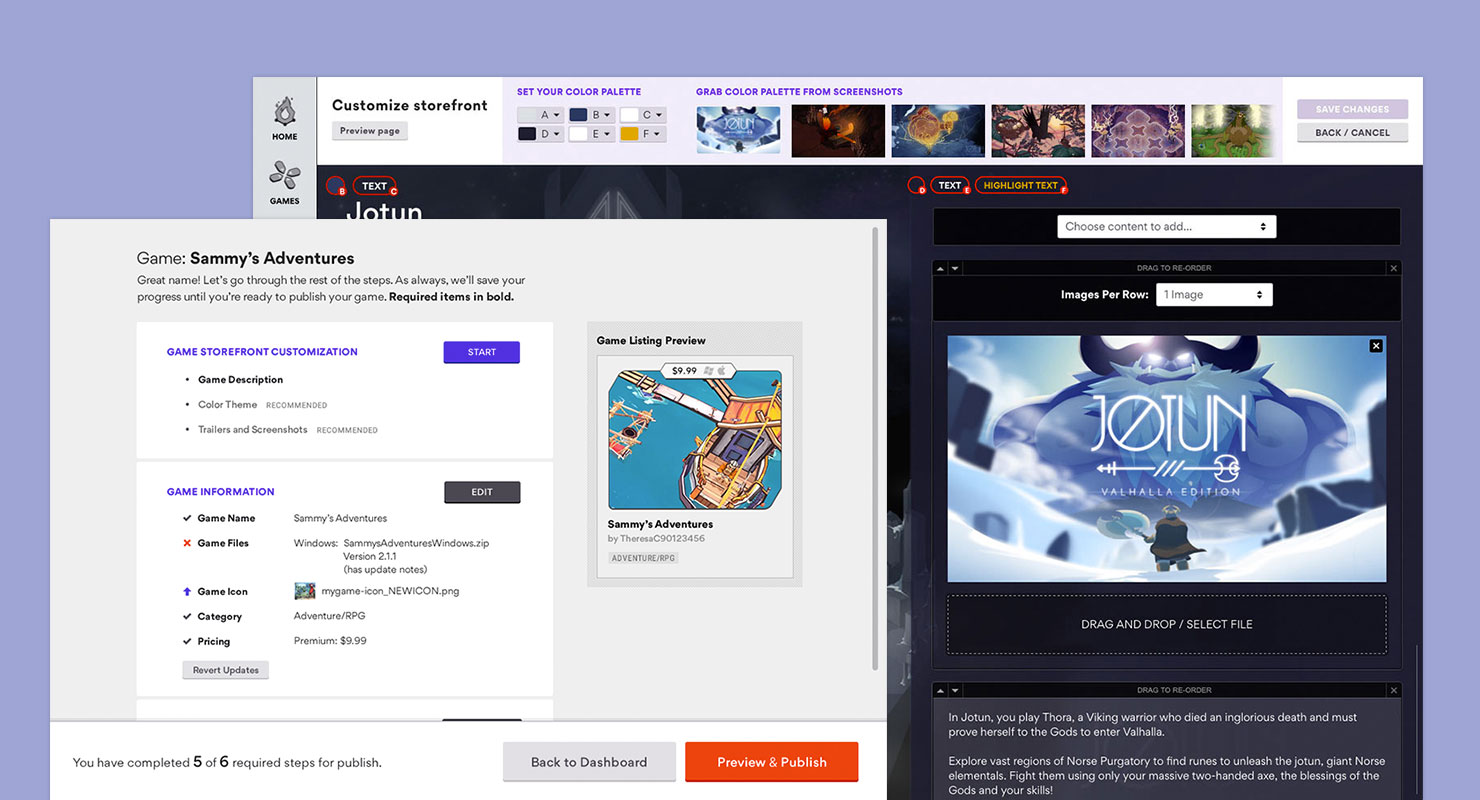This screenshot has width=1480, height=800.
Task: Click the SammysAdventuresWindows.zip file name
Action: pos(416,543)
